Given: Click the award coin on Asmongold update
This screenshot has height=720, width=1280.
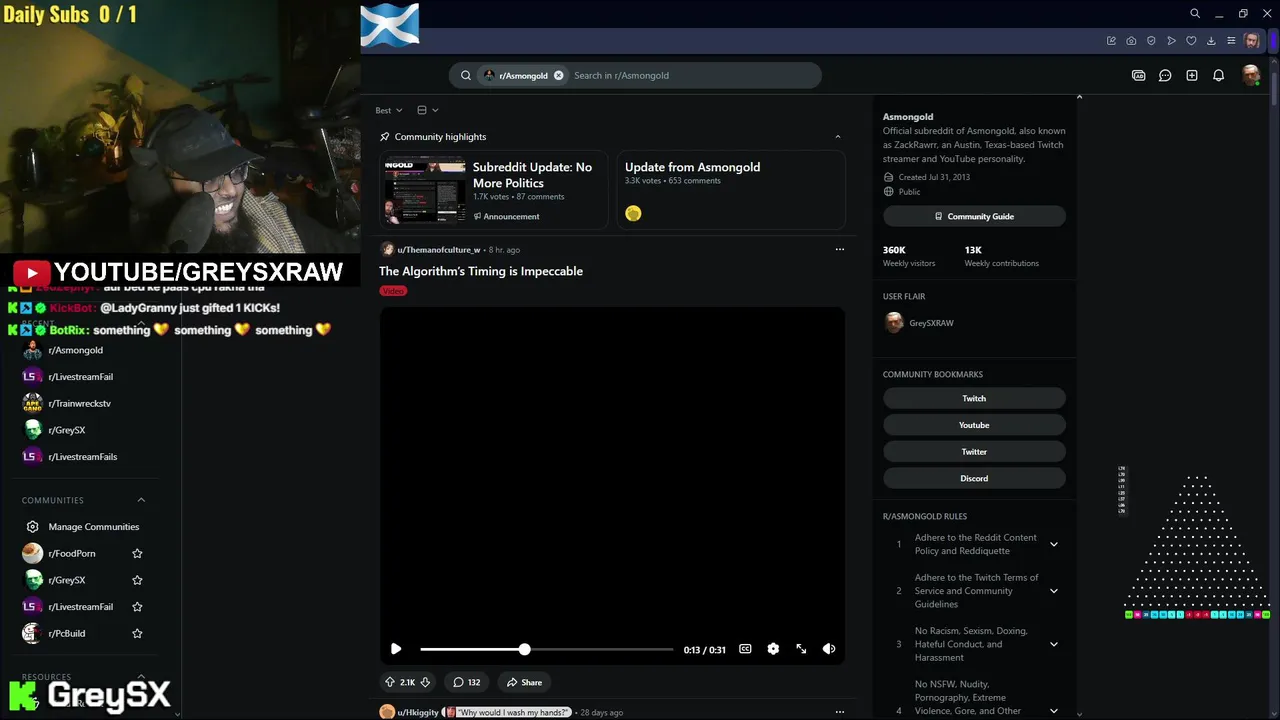Looking at the screenshot, I should tap(633, 213).
